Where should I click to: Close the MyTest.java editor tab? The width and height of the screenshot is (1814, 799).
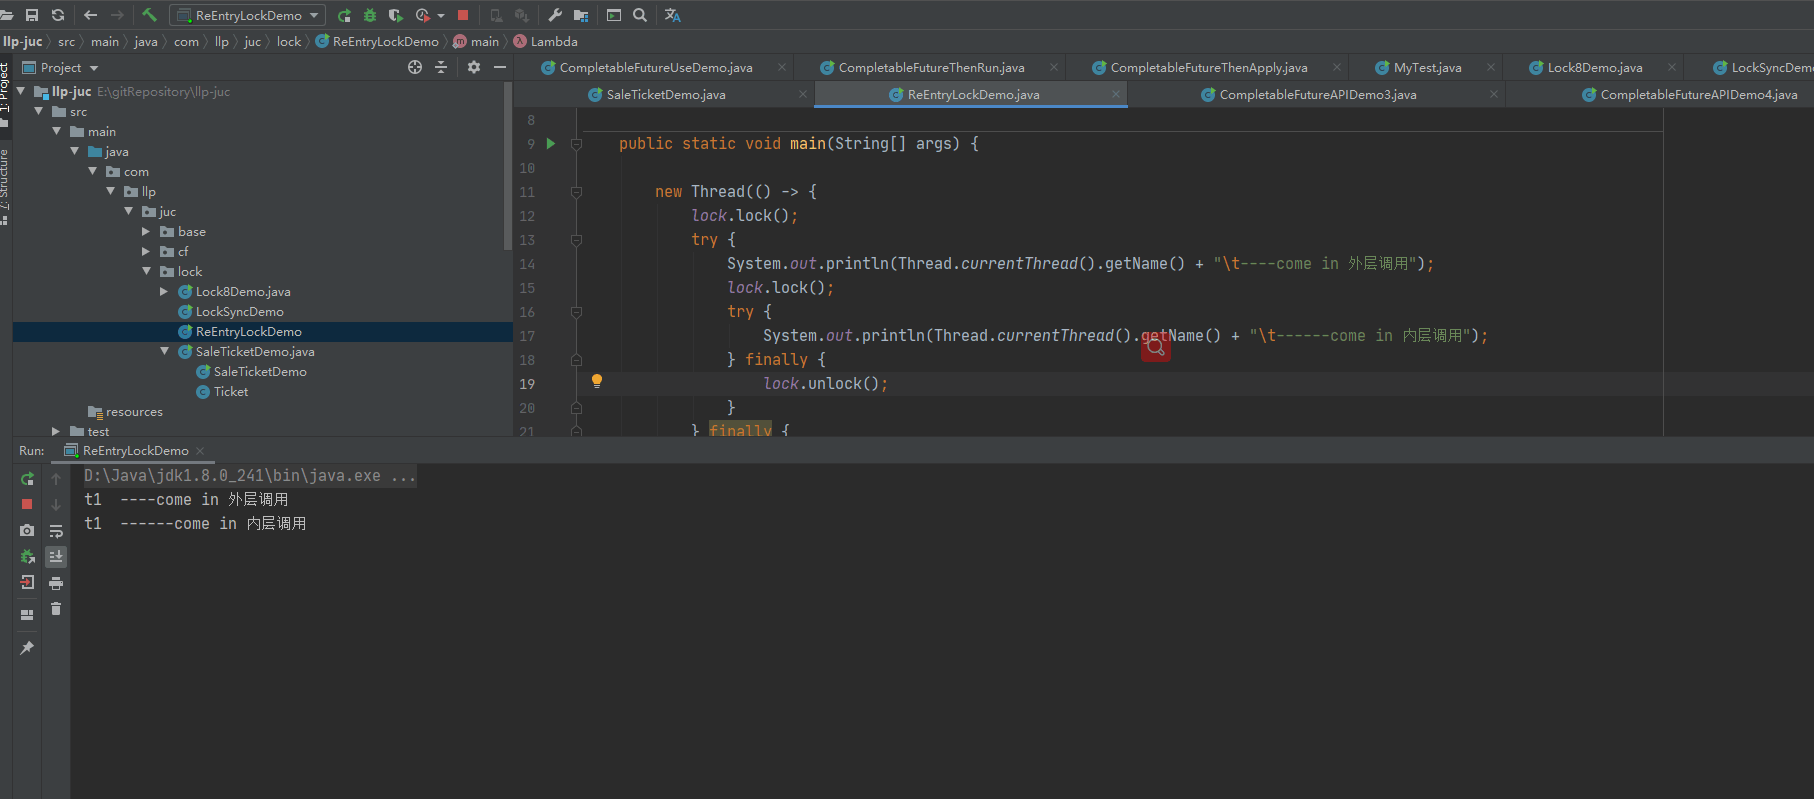1491,67
